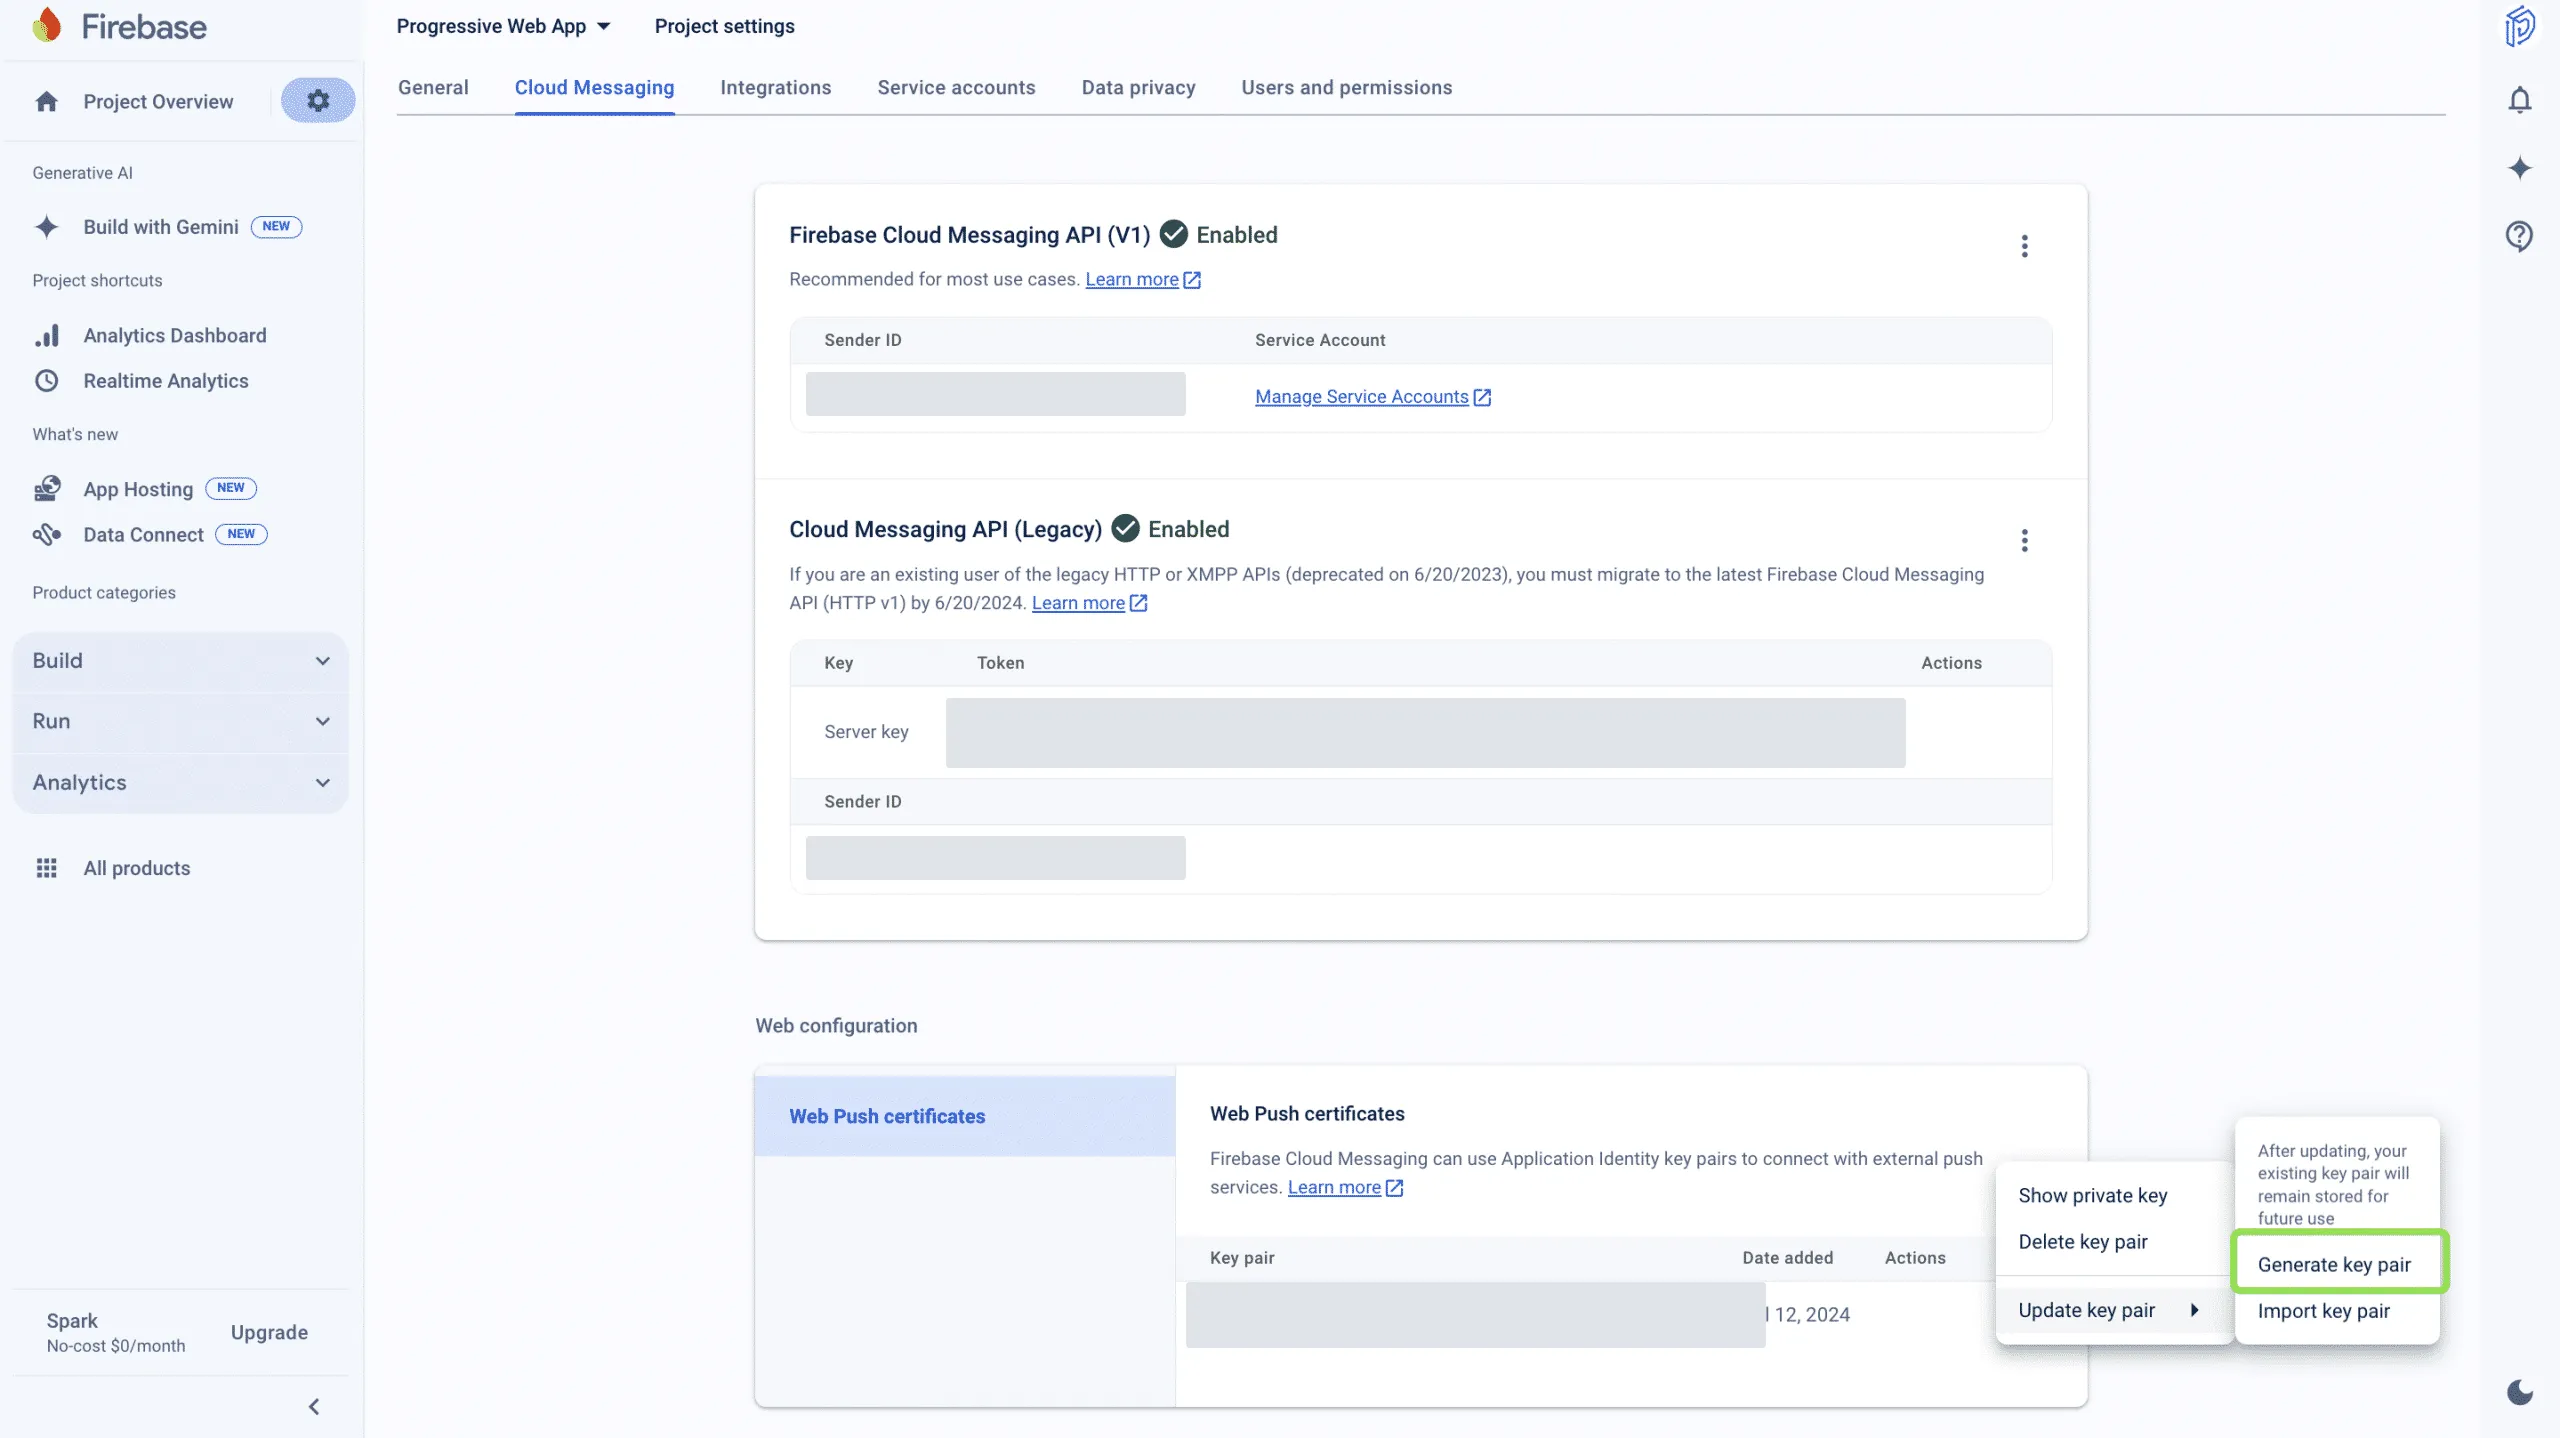Open Learn more link under Web Push certificates

tap(1333, 1188)
